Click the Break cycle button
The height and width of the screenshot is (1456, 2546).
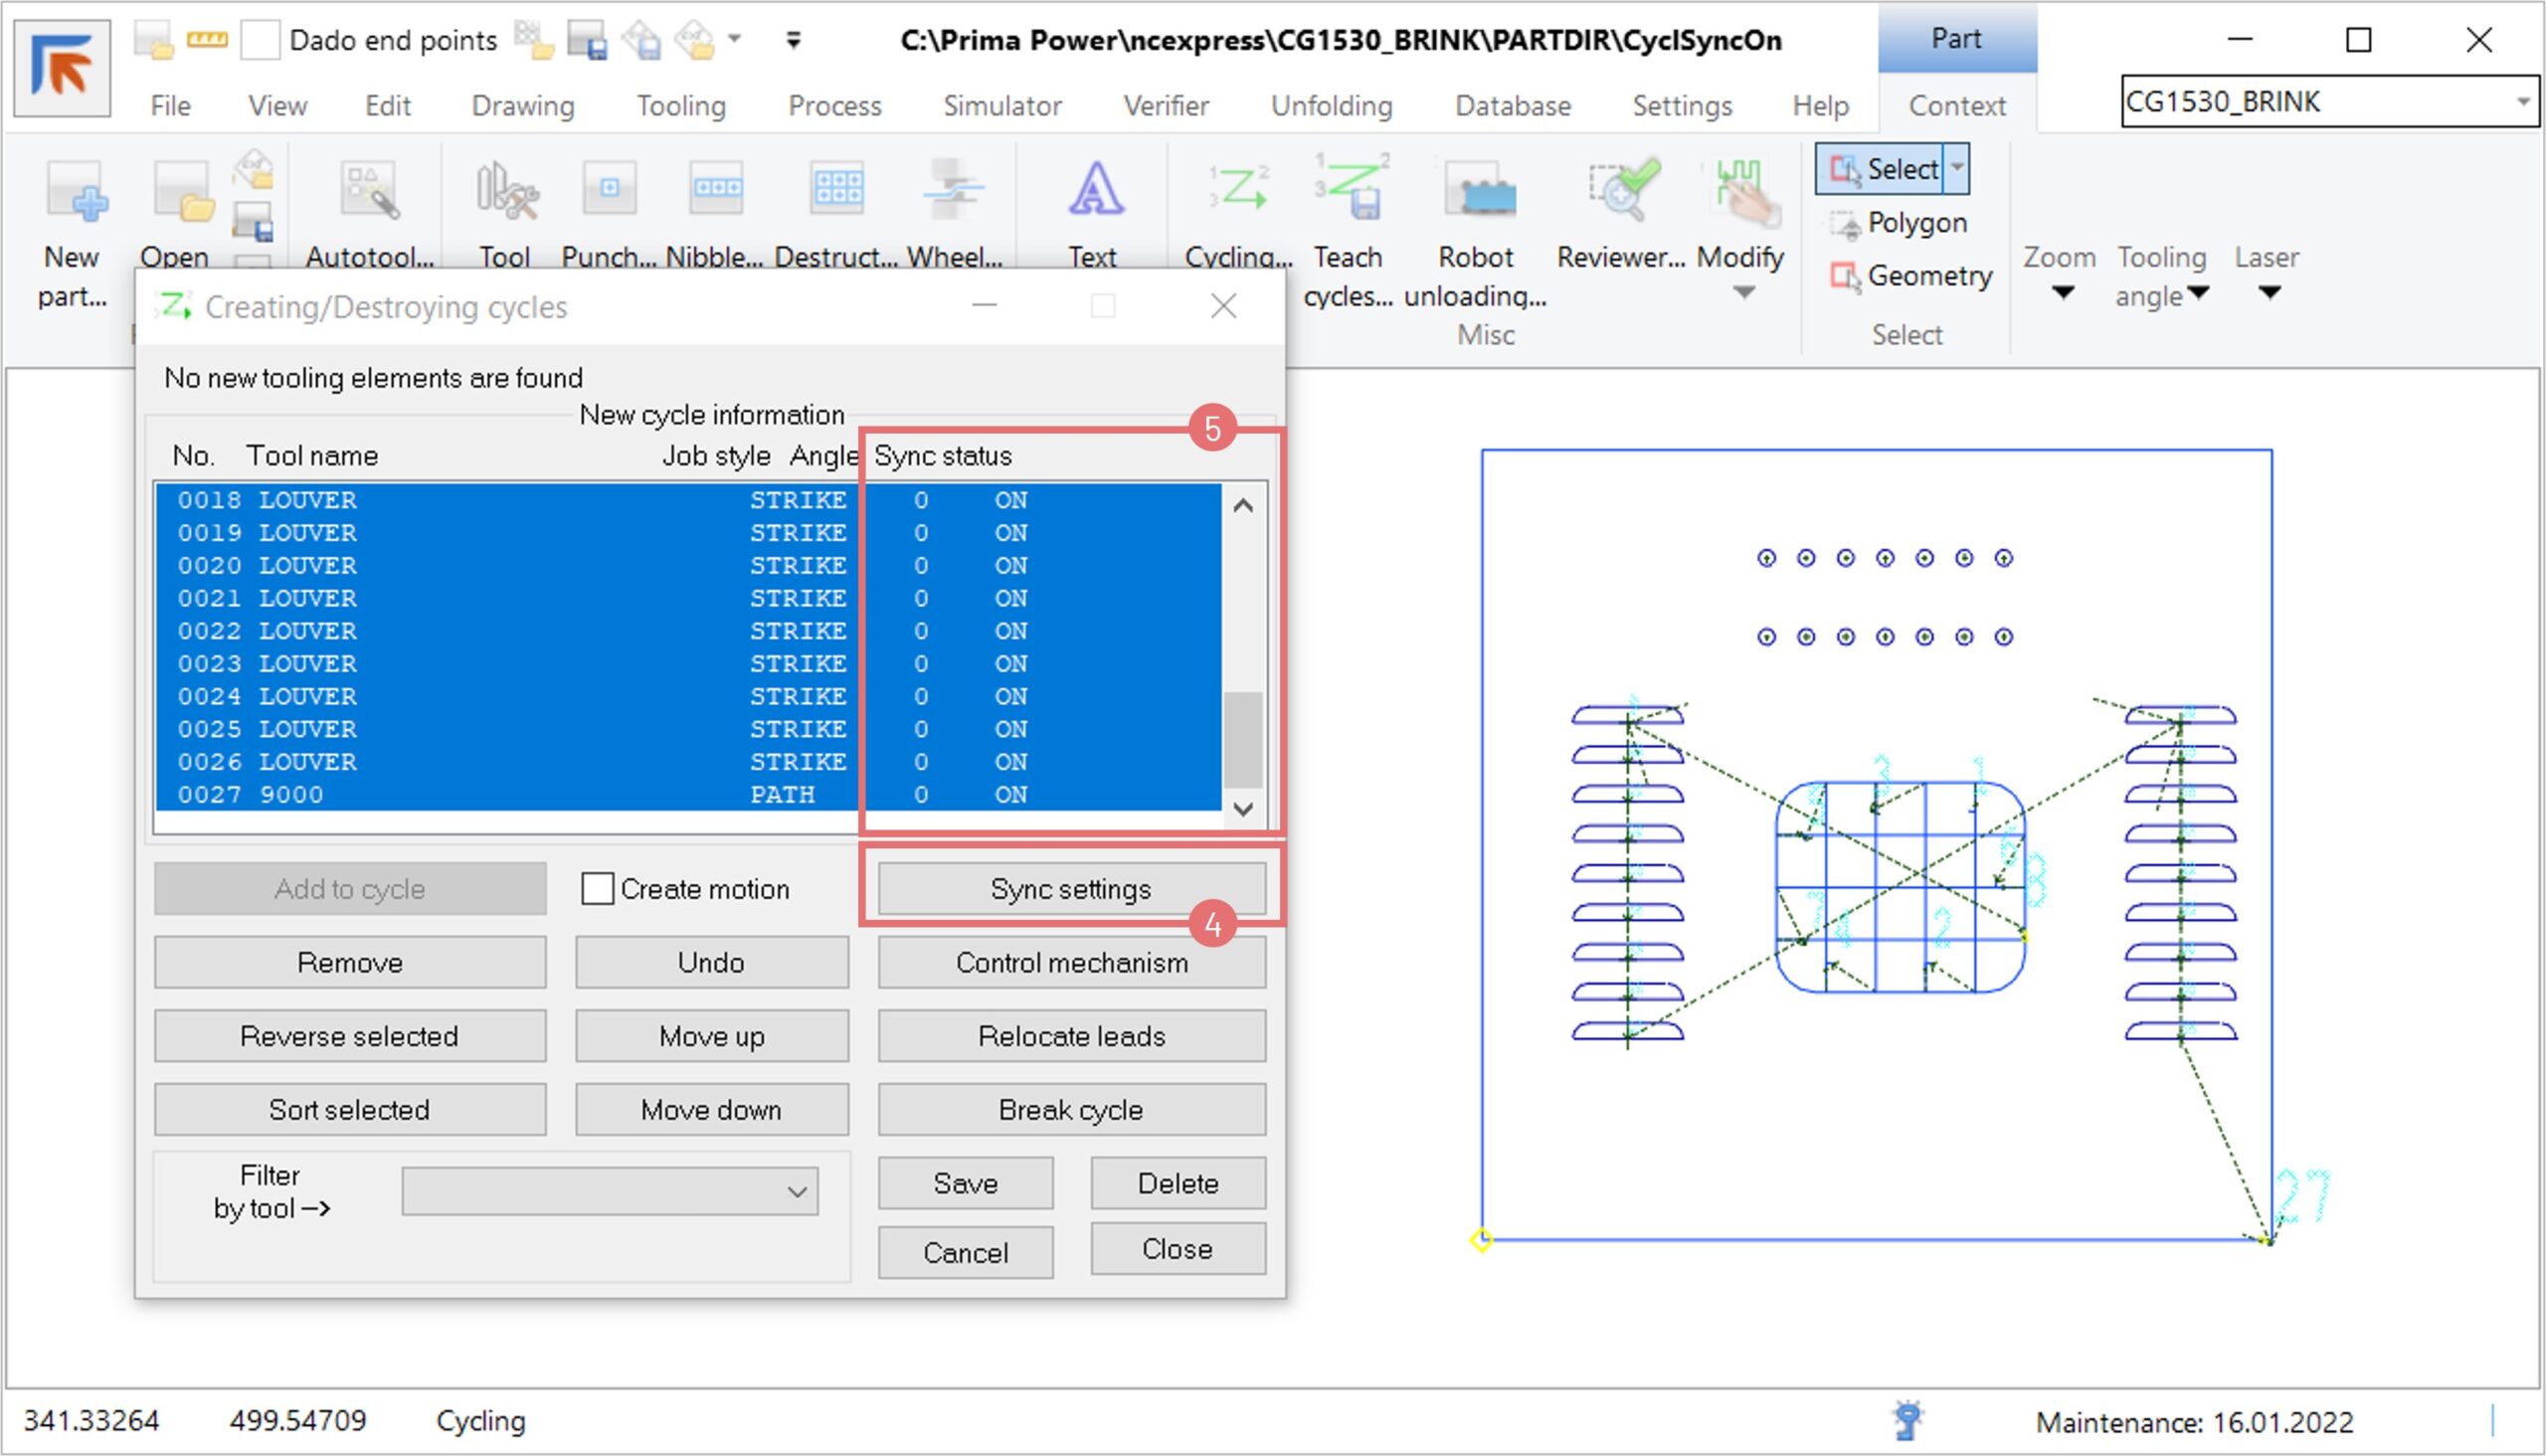1071,1110
